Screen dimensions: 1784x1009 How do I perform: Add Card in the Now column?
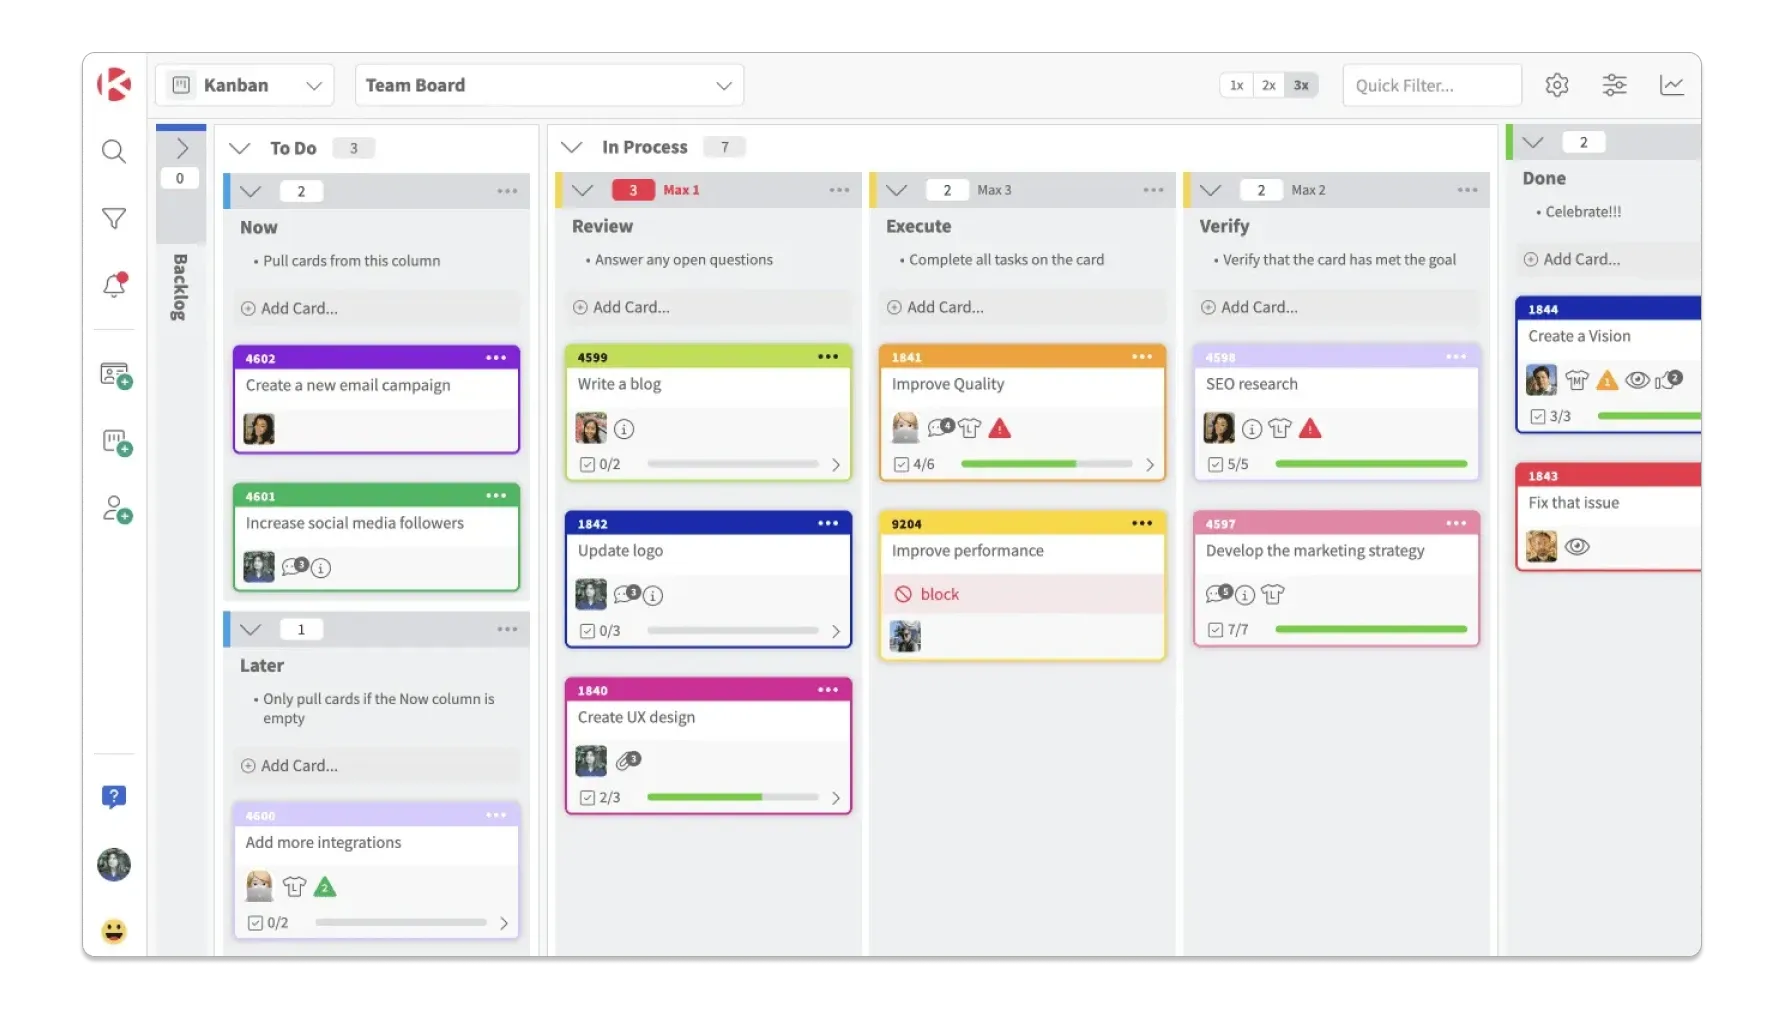[x=377, y=308]
